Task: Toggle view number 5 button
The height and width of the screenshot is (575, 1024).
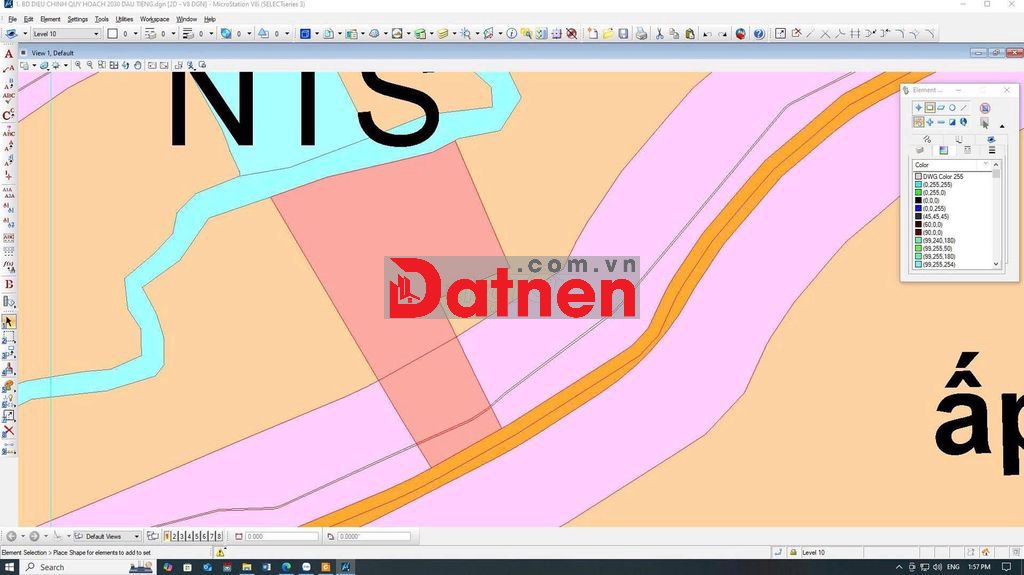Action: [x=197, y=537]
